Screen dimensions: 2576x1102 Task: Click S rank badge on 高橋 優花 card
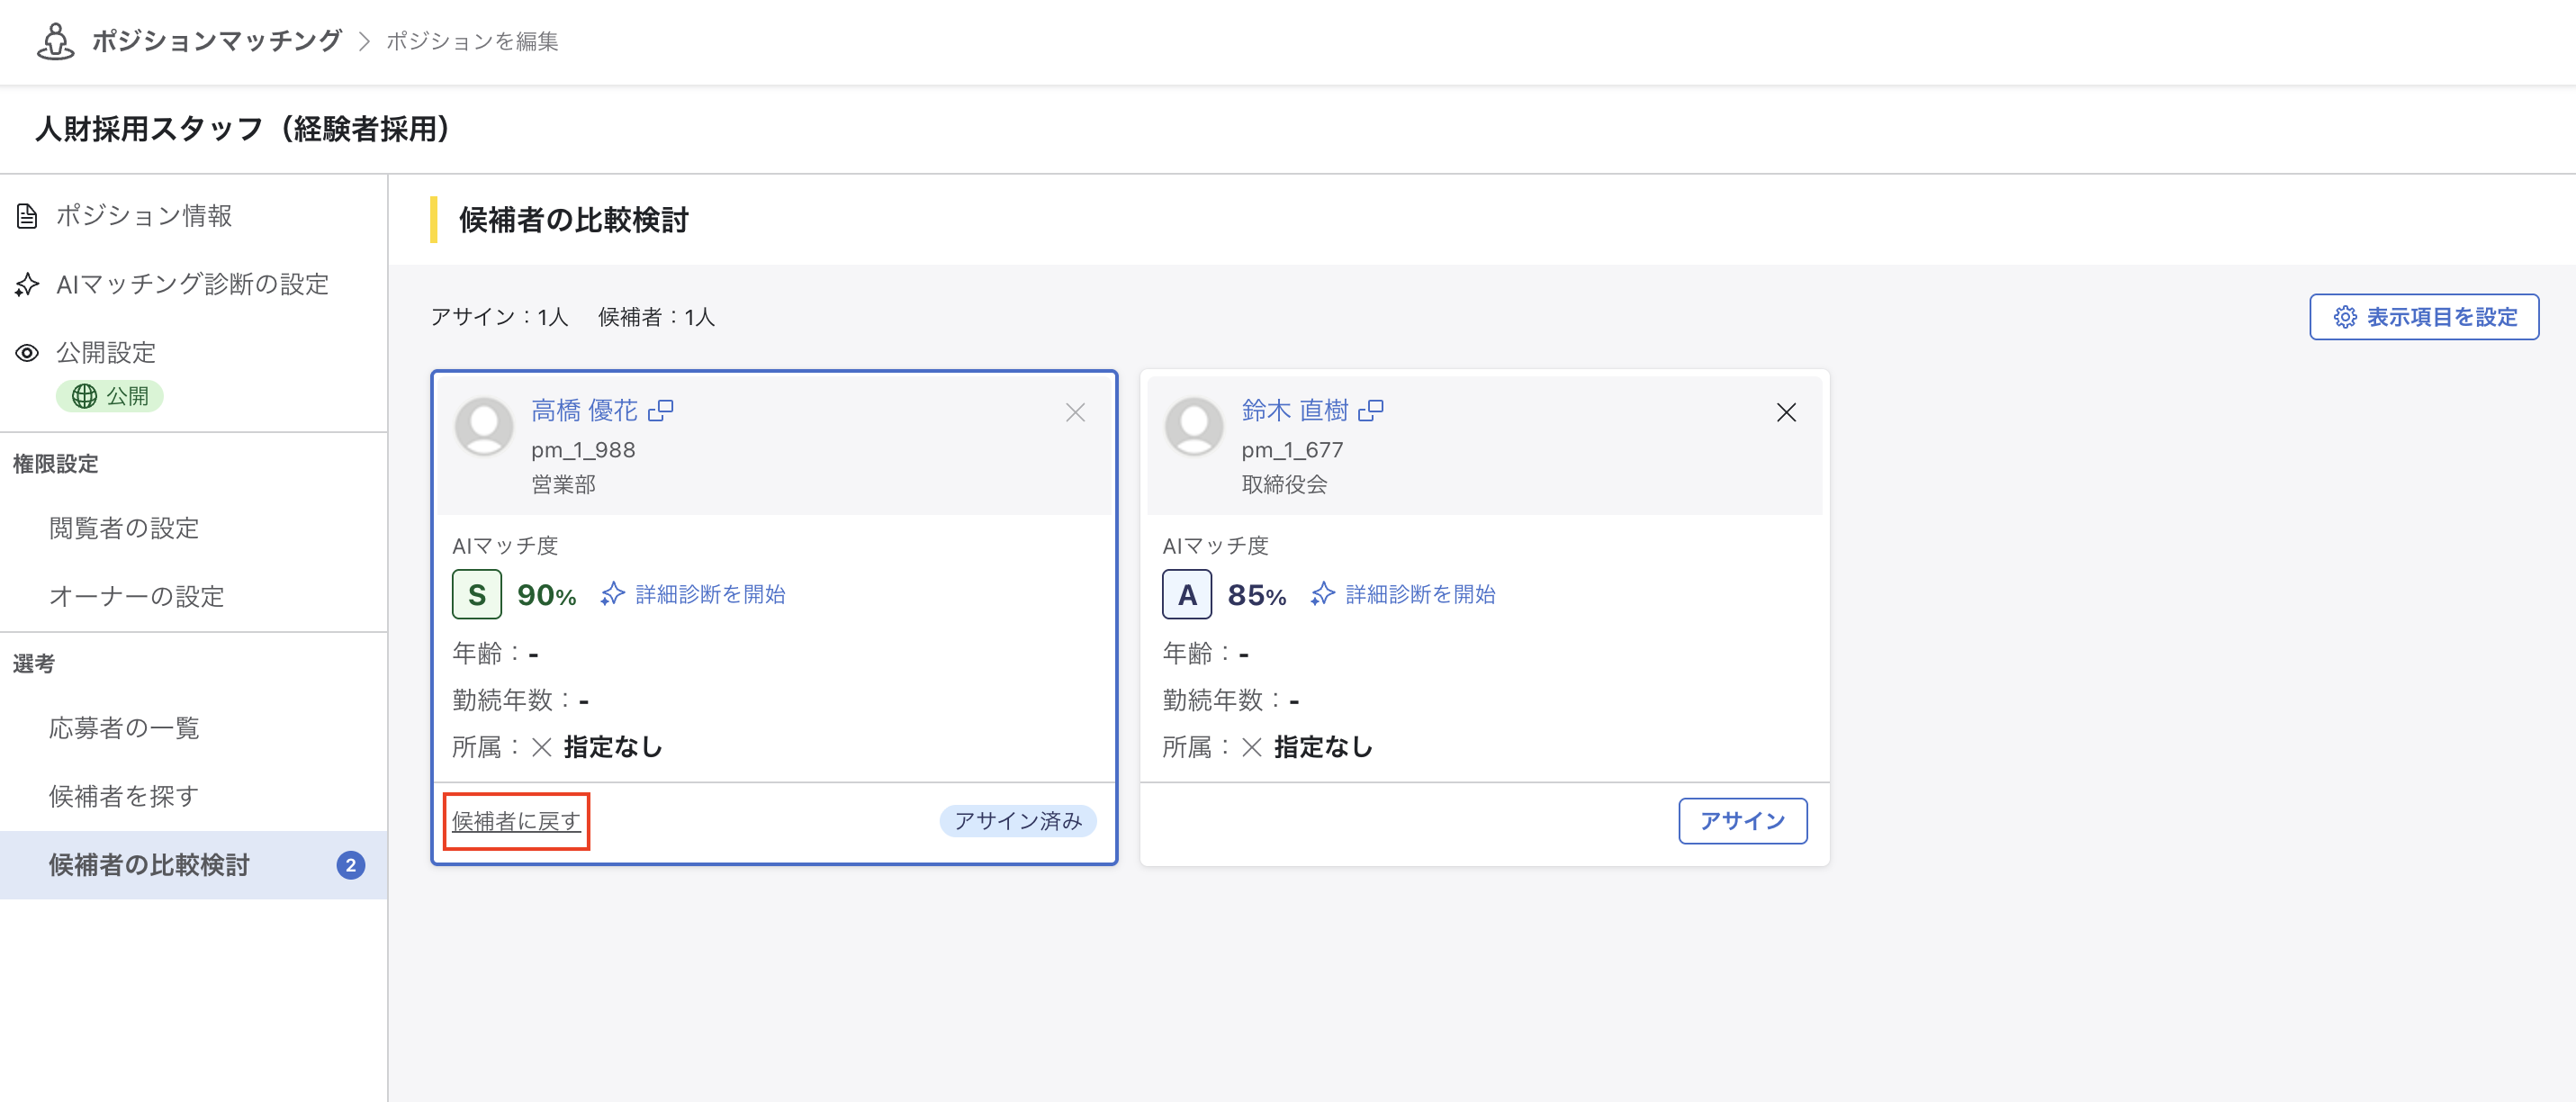[x=477, y=595]
